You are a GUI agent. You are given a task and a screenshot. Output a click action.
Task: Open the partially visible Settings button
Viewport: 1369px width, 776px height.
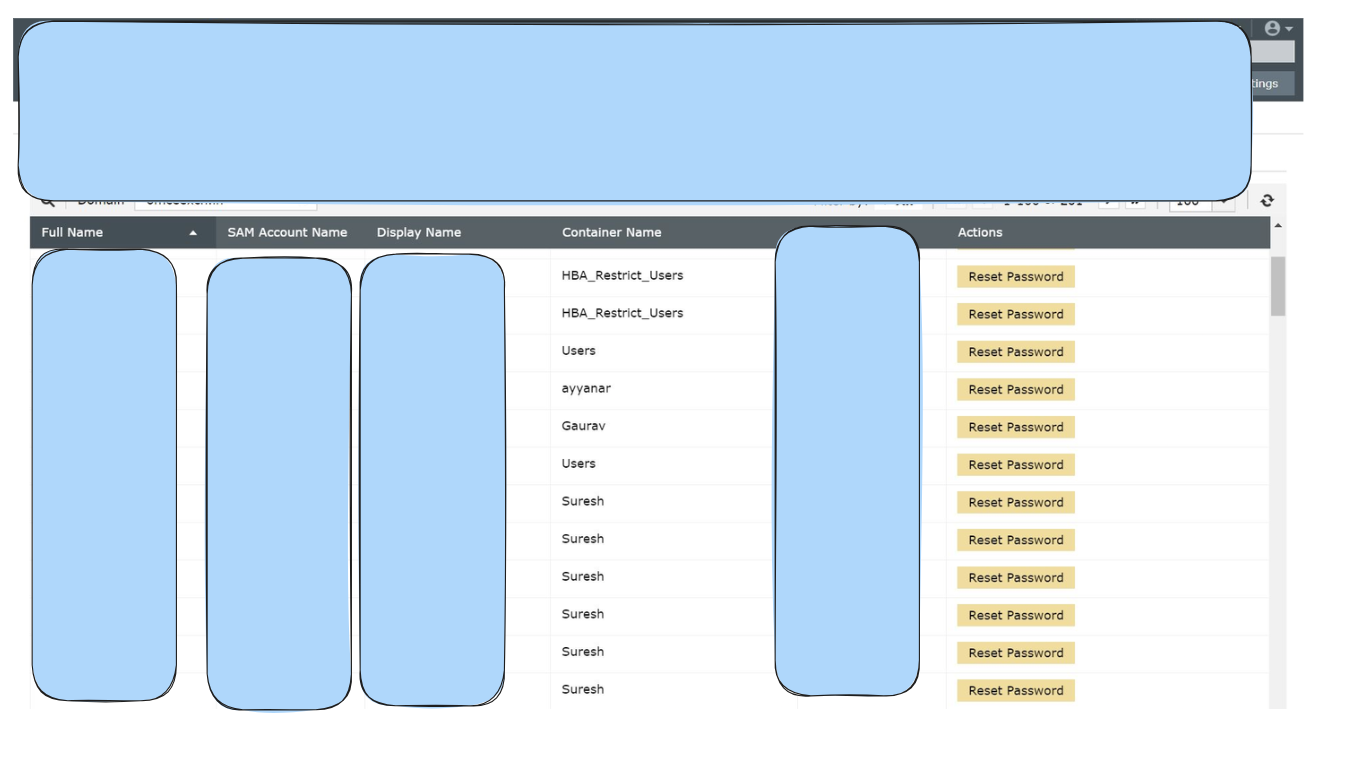coord(1272,84)
